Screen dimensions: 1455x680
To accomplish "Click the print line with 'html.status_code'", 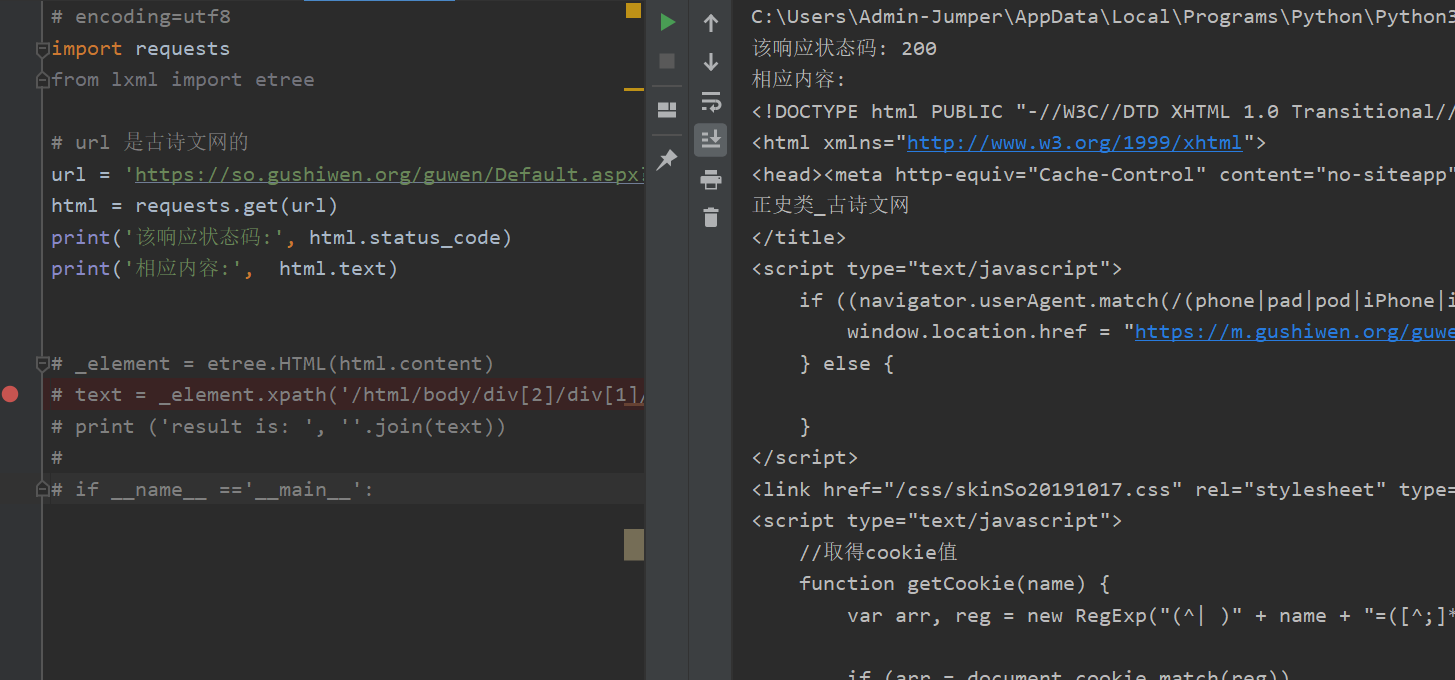I will pos(282,237).
